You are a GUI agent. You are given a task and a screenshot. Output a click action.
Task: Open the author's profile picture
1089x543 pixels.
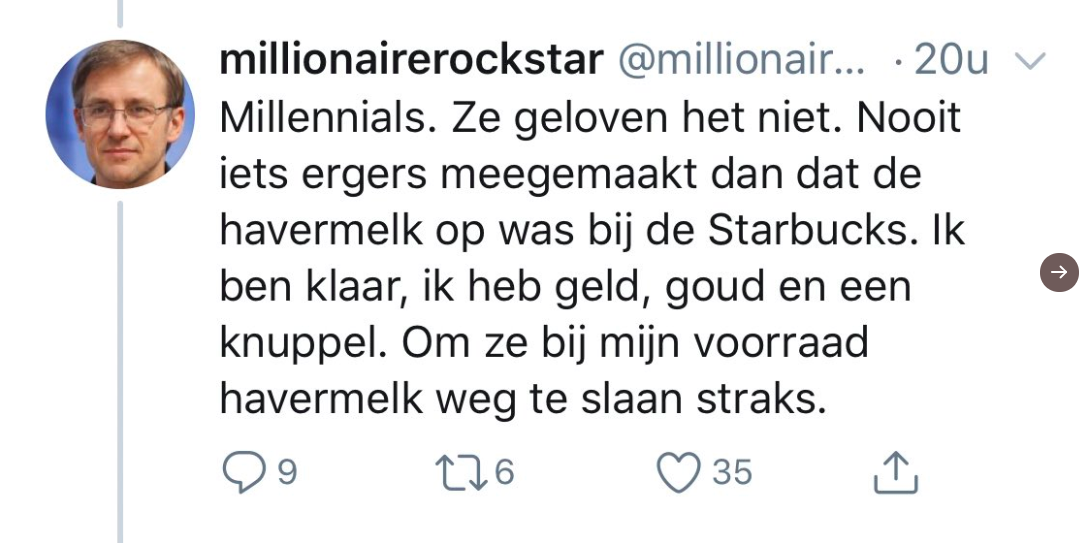pyautogui.click(x=120, y=114)
